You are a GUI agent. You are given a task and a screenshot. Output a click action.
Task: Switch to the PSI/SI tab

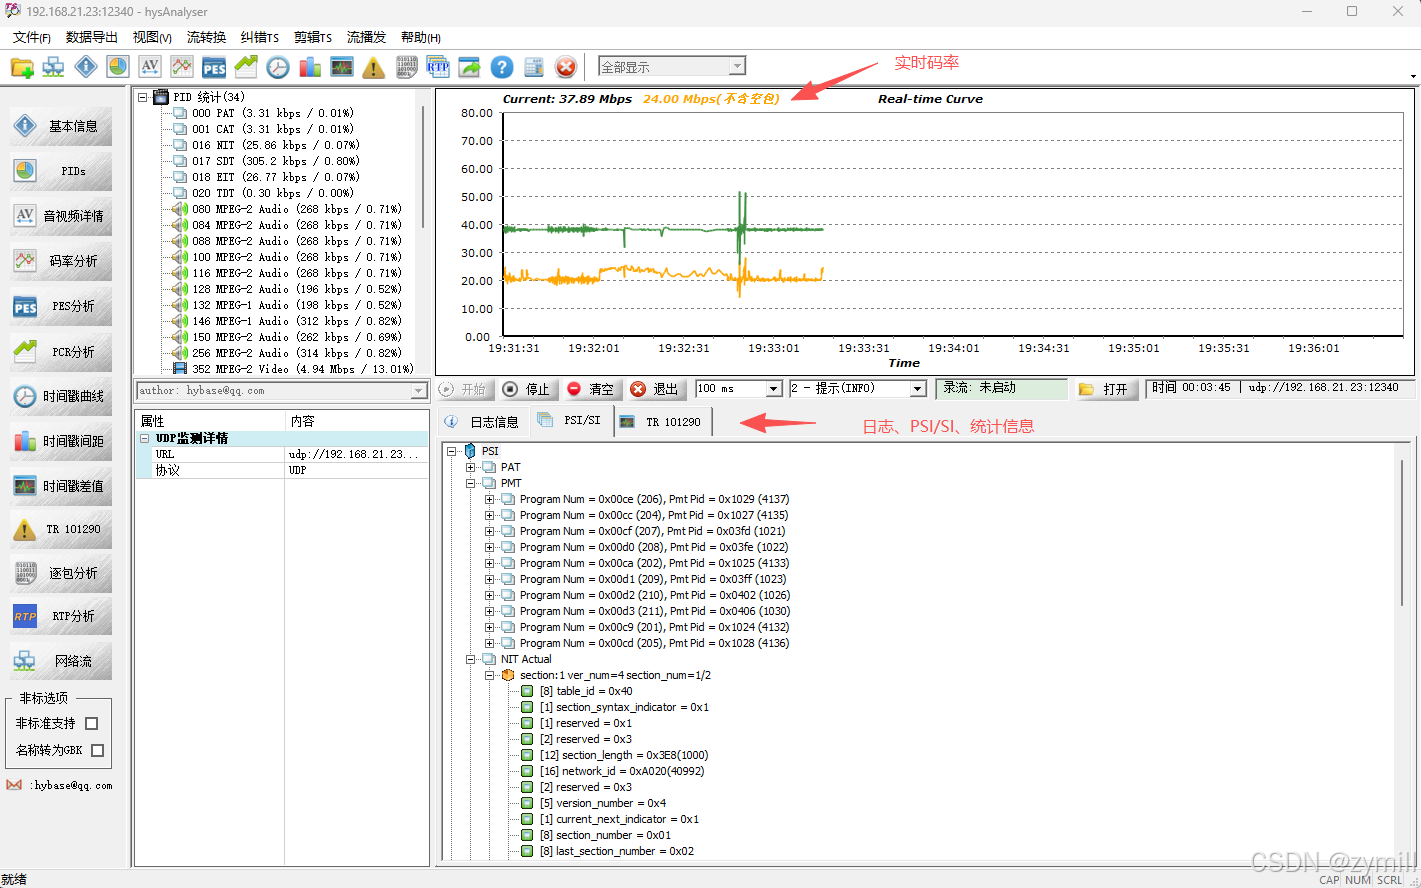coord(570,421)
